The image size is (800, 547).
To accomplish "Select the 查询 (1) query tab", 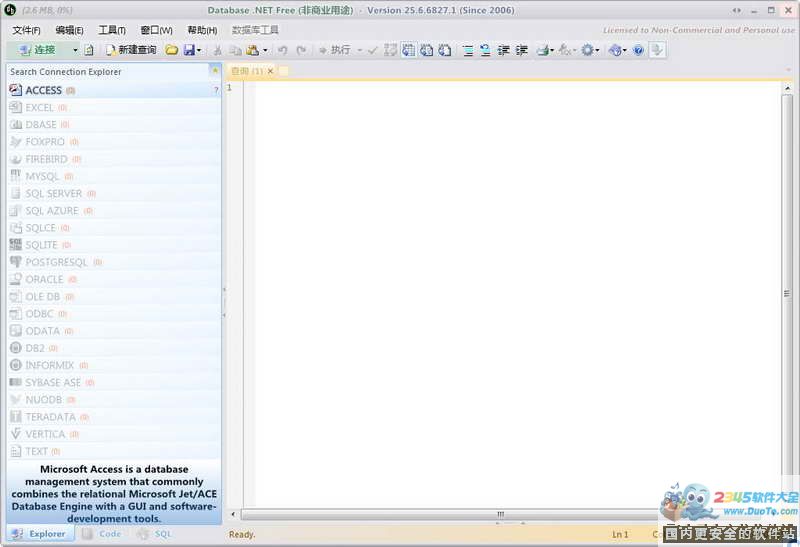I will tap(247, 71).
